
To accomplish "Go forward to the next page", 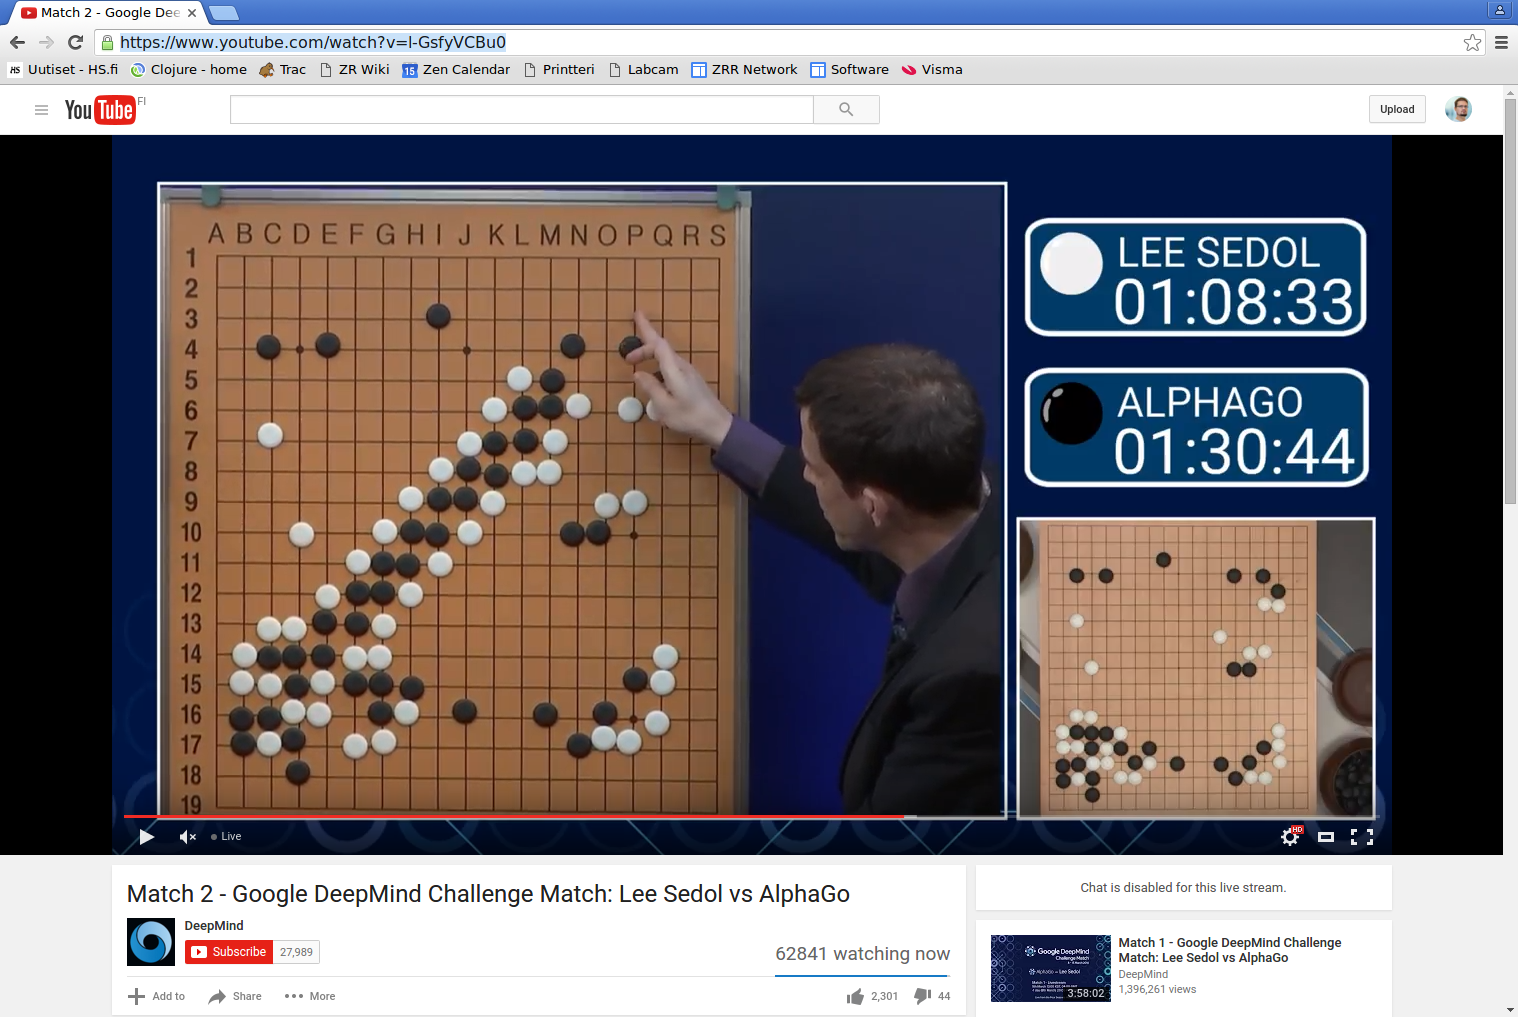I will pyautogui.click(x=46, y=42).
